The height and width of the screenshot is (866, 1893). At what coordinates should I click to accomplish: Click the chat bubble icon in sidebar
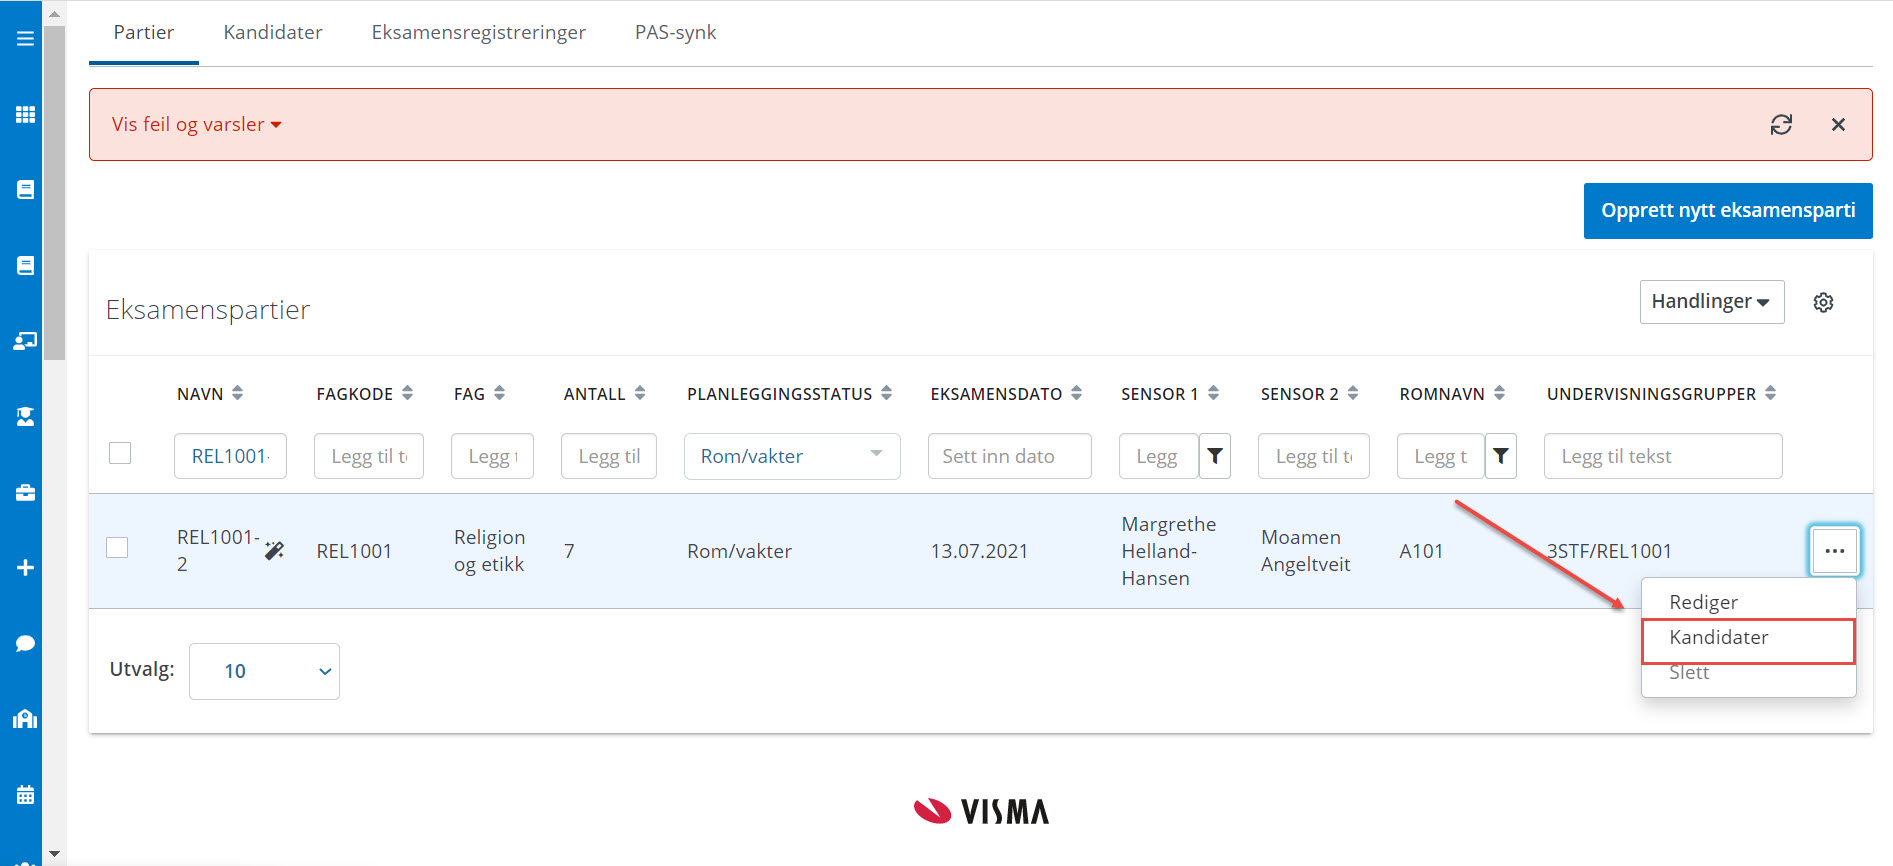pos(25,643)
